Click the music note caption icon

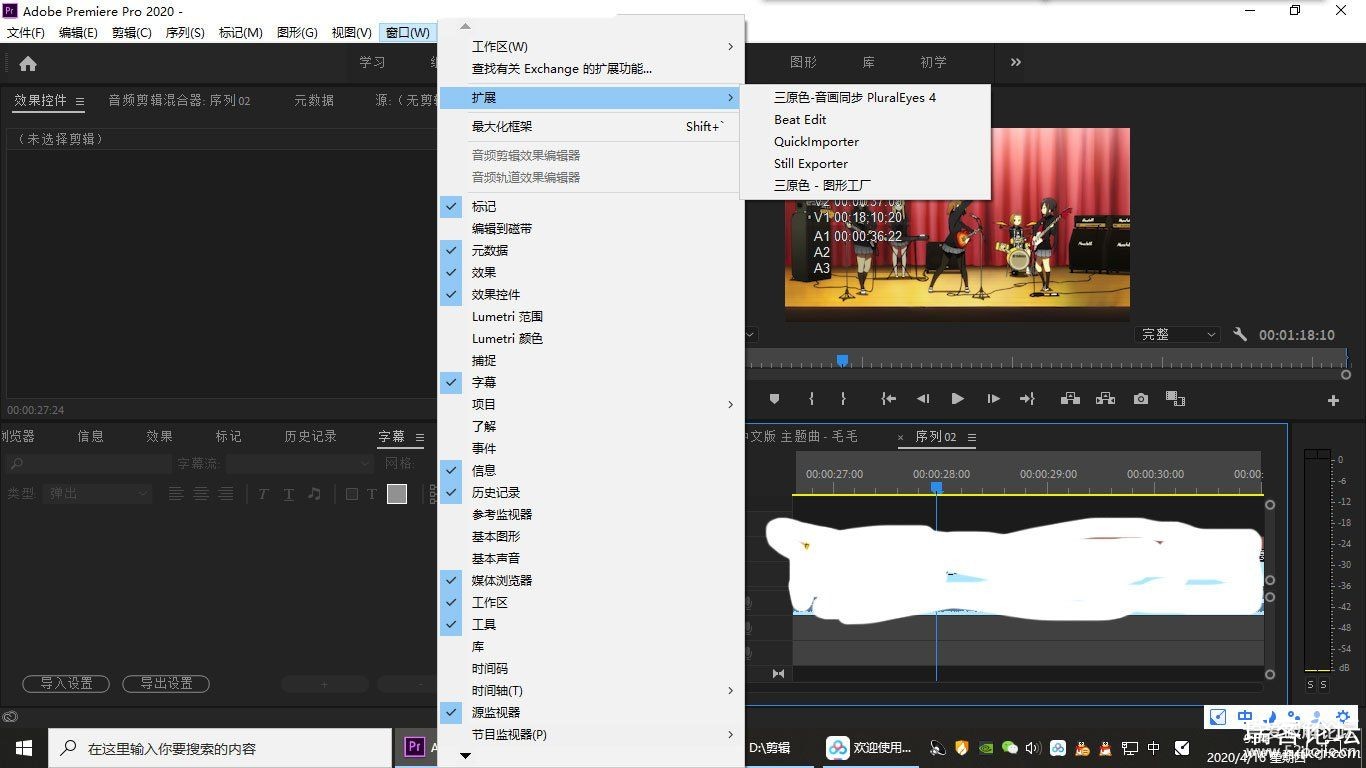pos(314,494)
